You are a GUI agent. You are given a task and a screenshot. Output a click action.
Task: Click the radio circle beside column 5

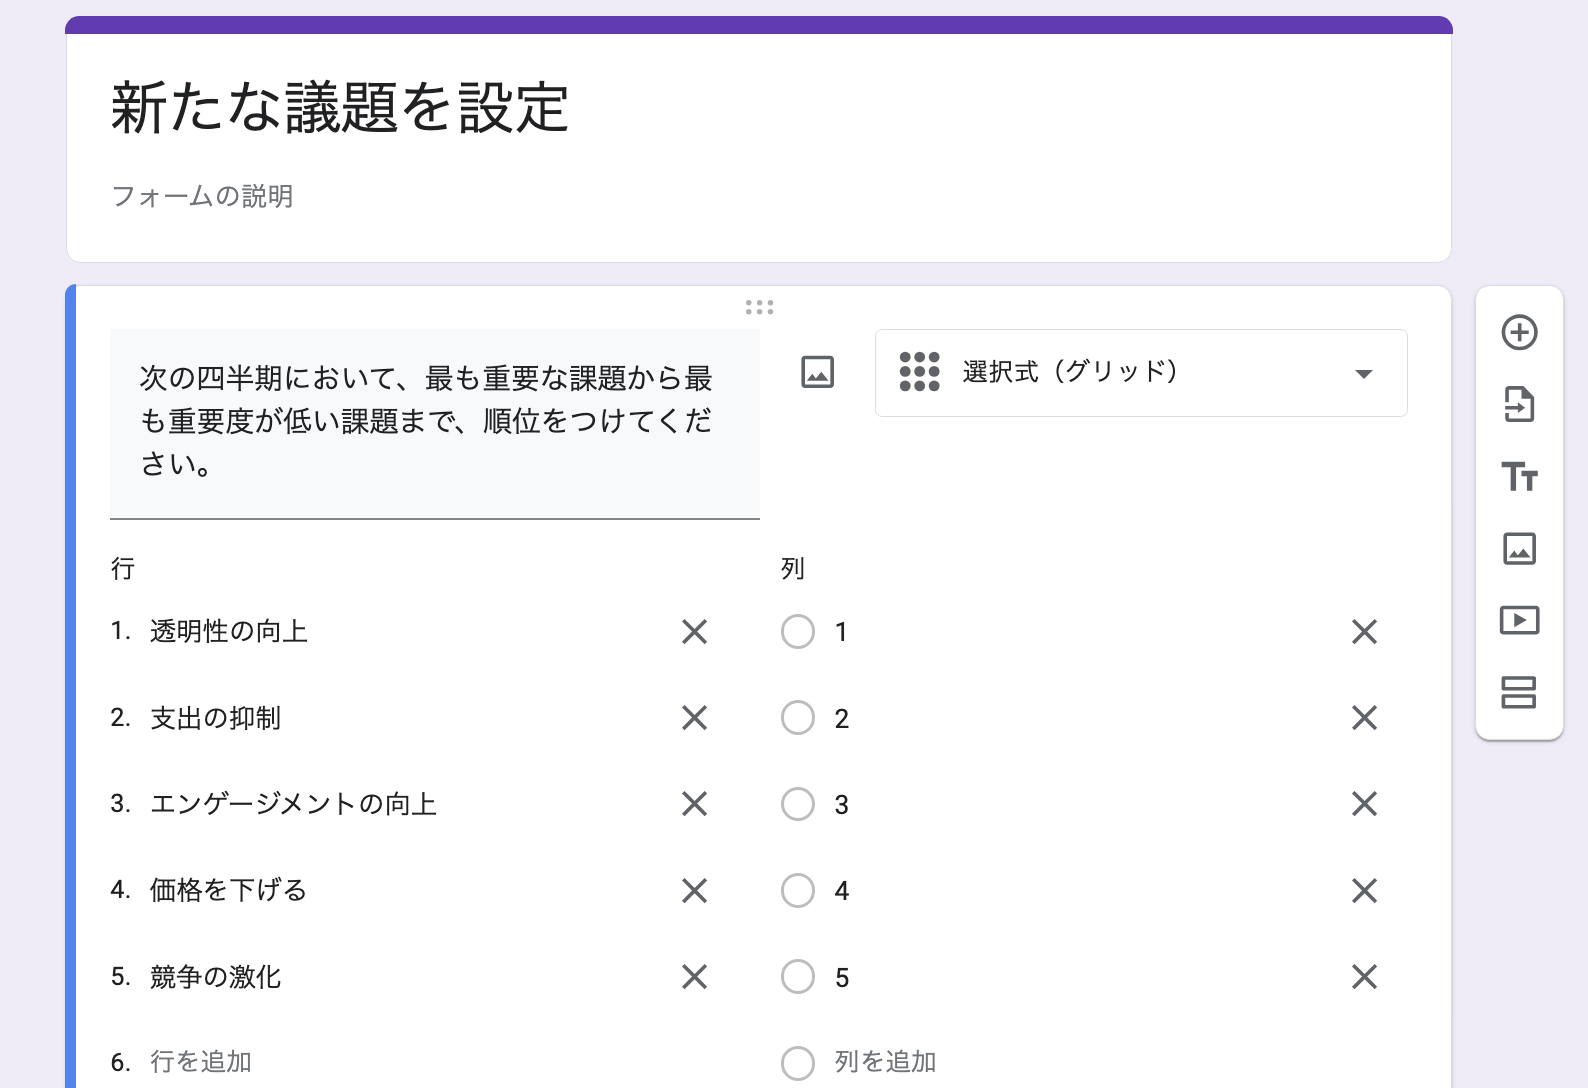click(798, 977)
